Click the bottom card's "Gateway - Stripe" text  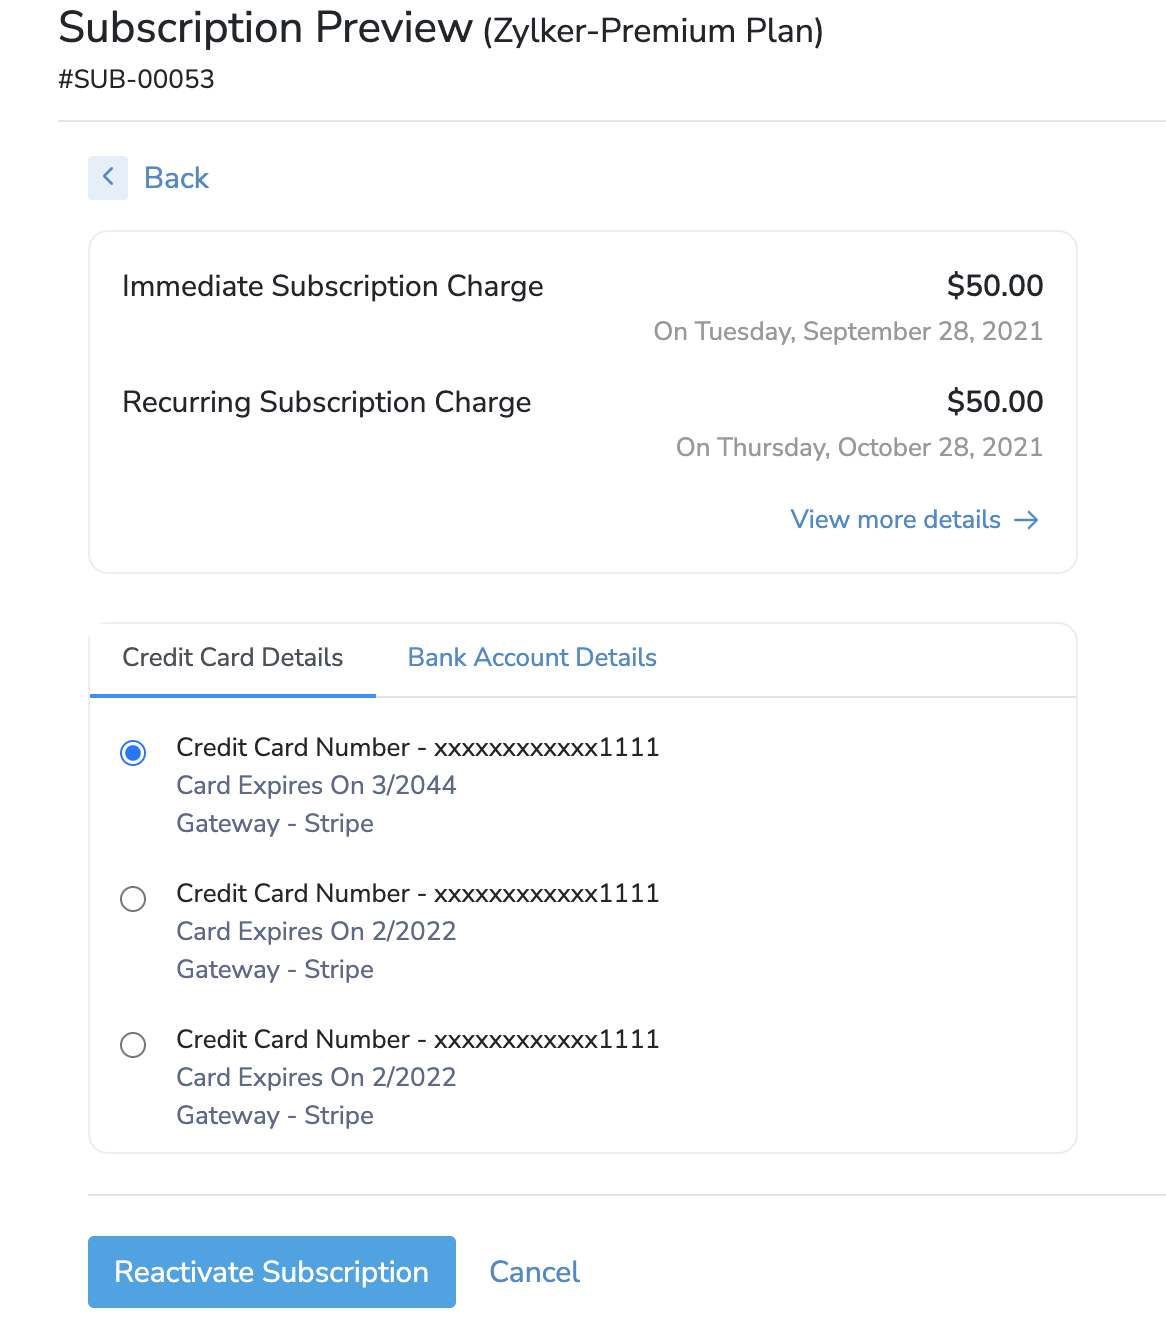point(275,1116)
